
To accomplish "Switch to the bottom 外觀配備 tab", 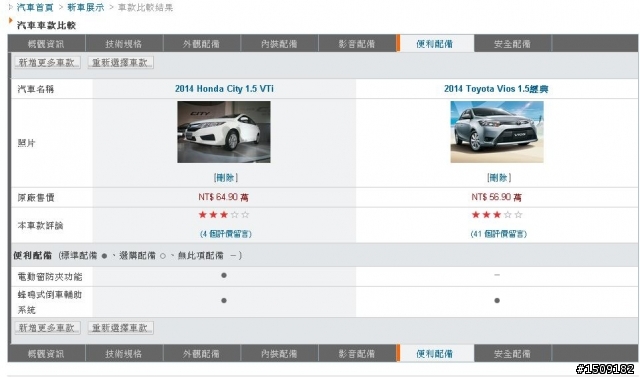I will tap(201, 353).
